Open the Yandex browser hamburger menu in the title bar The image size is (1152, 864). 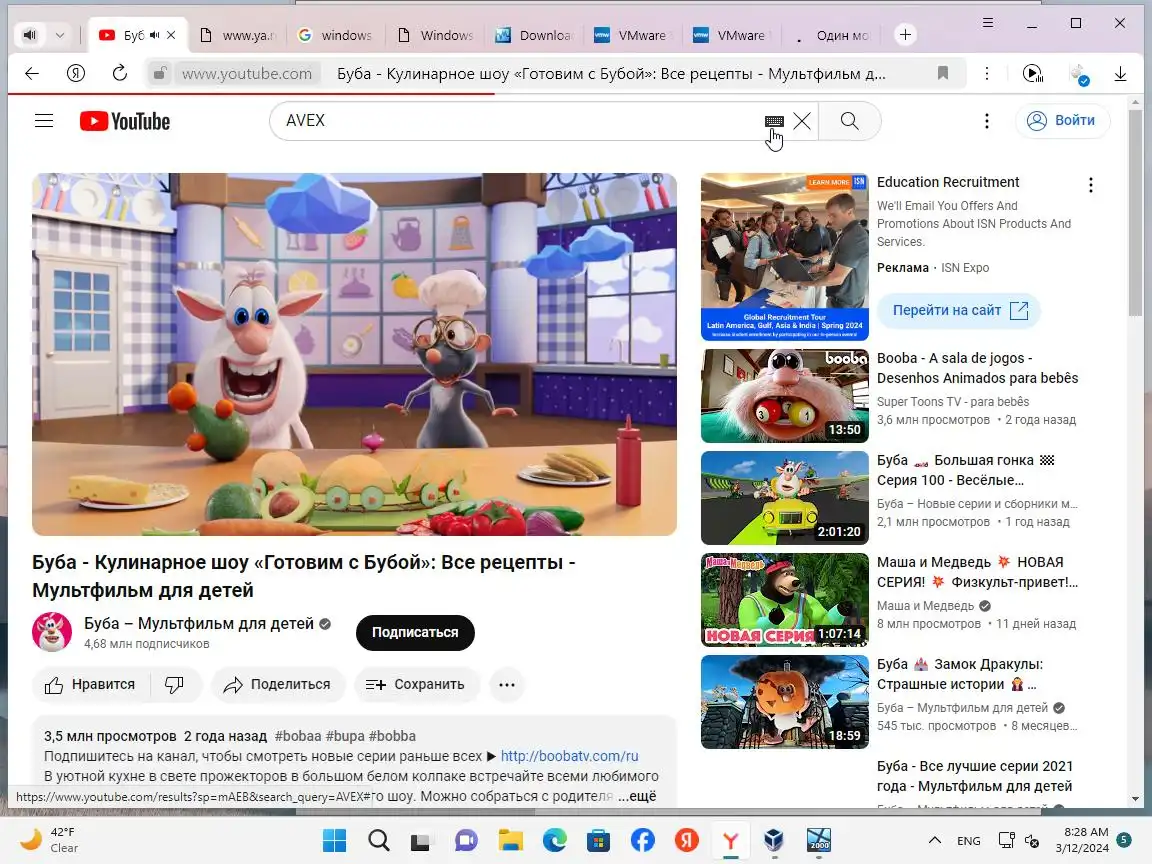pos(988,23)
